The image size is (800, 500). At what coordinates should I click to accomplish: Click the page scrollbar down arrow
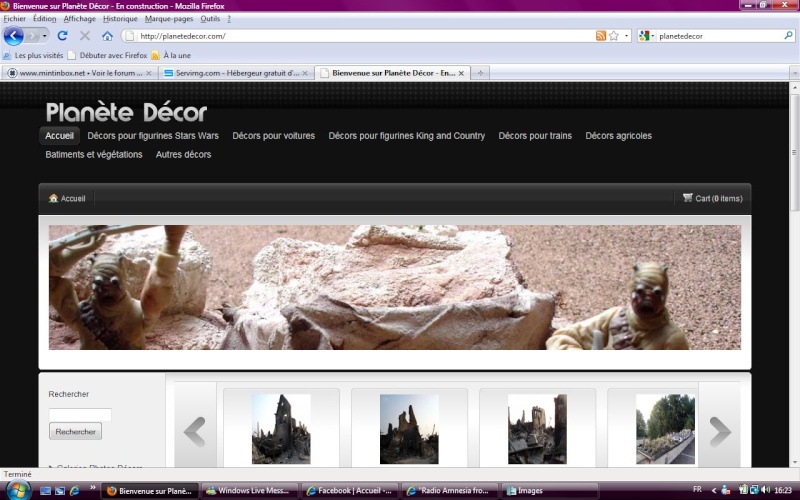(x=794, y=462)
